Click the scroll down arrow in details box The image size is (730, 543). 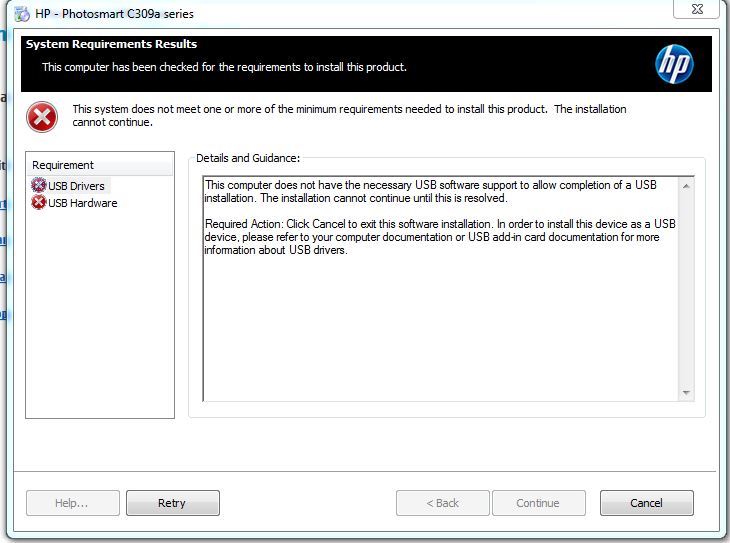pyautogui.click(x=686, y=393)
